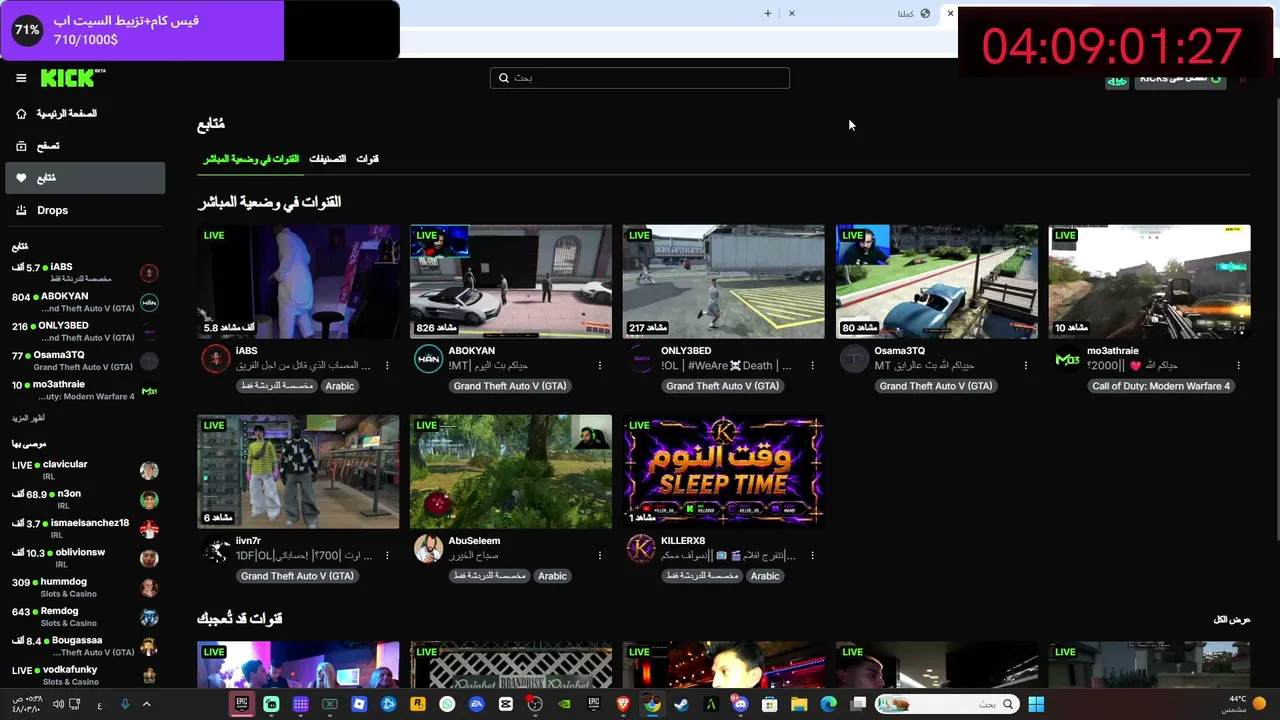Open Microsoft Edge in taskbar
1280x720 pixels.
(828, 704)
